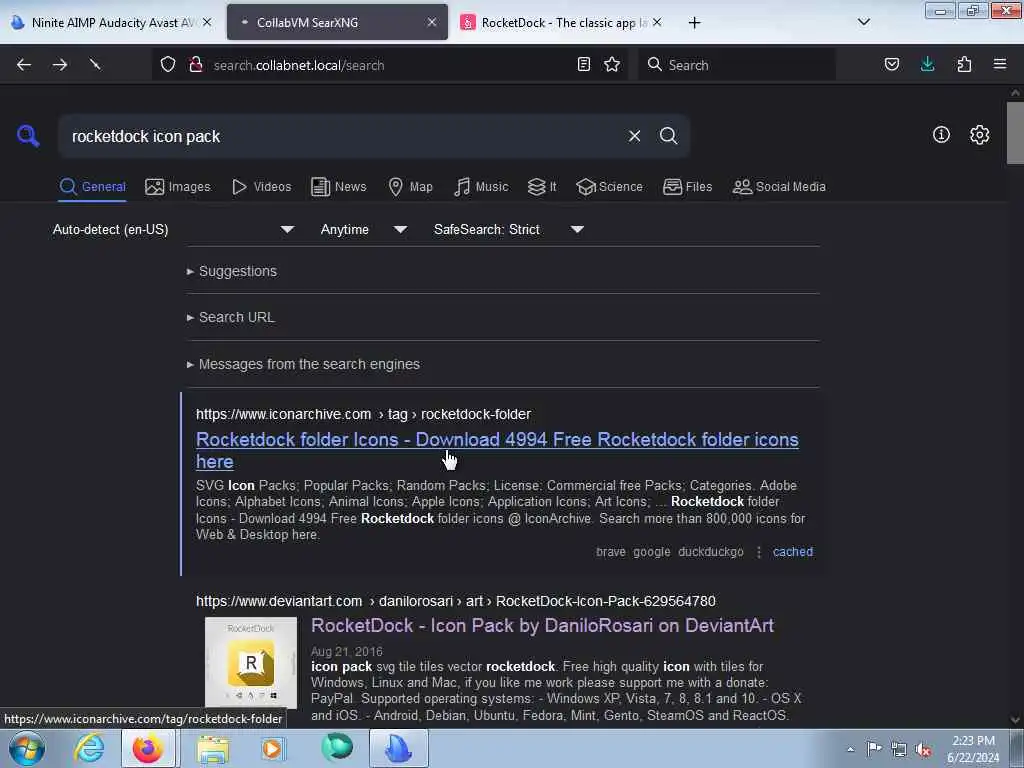Image resolution: width=1024 pixels, height=768 pixels.
Task: Open a new browser tab
Action: click(x=694, y=23)
